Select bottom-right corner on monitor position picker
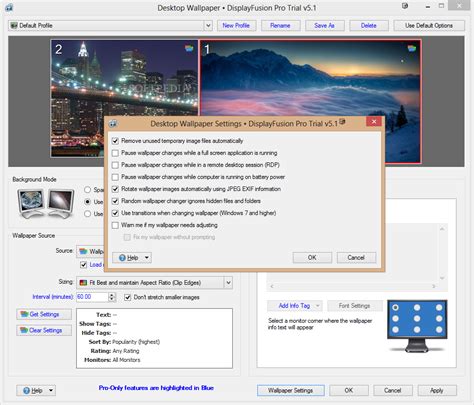Image resolution: width=474 pixels, height=405 pixels. [439, 329]
